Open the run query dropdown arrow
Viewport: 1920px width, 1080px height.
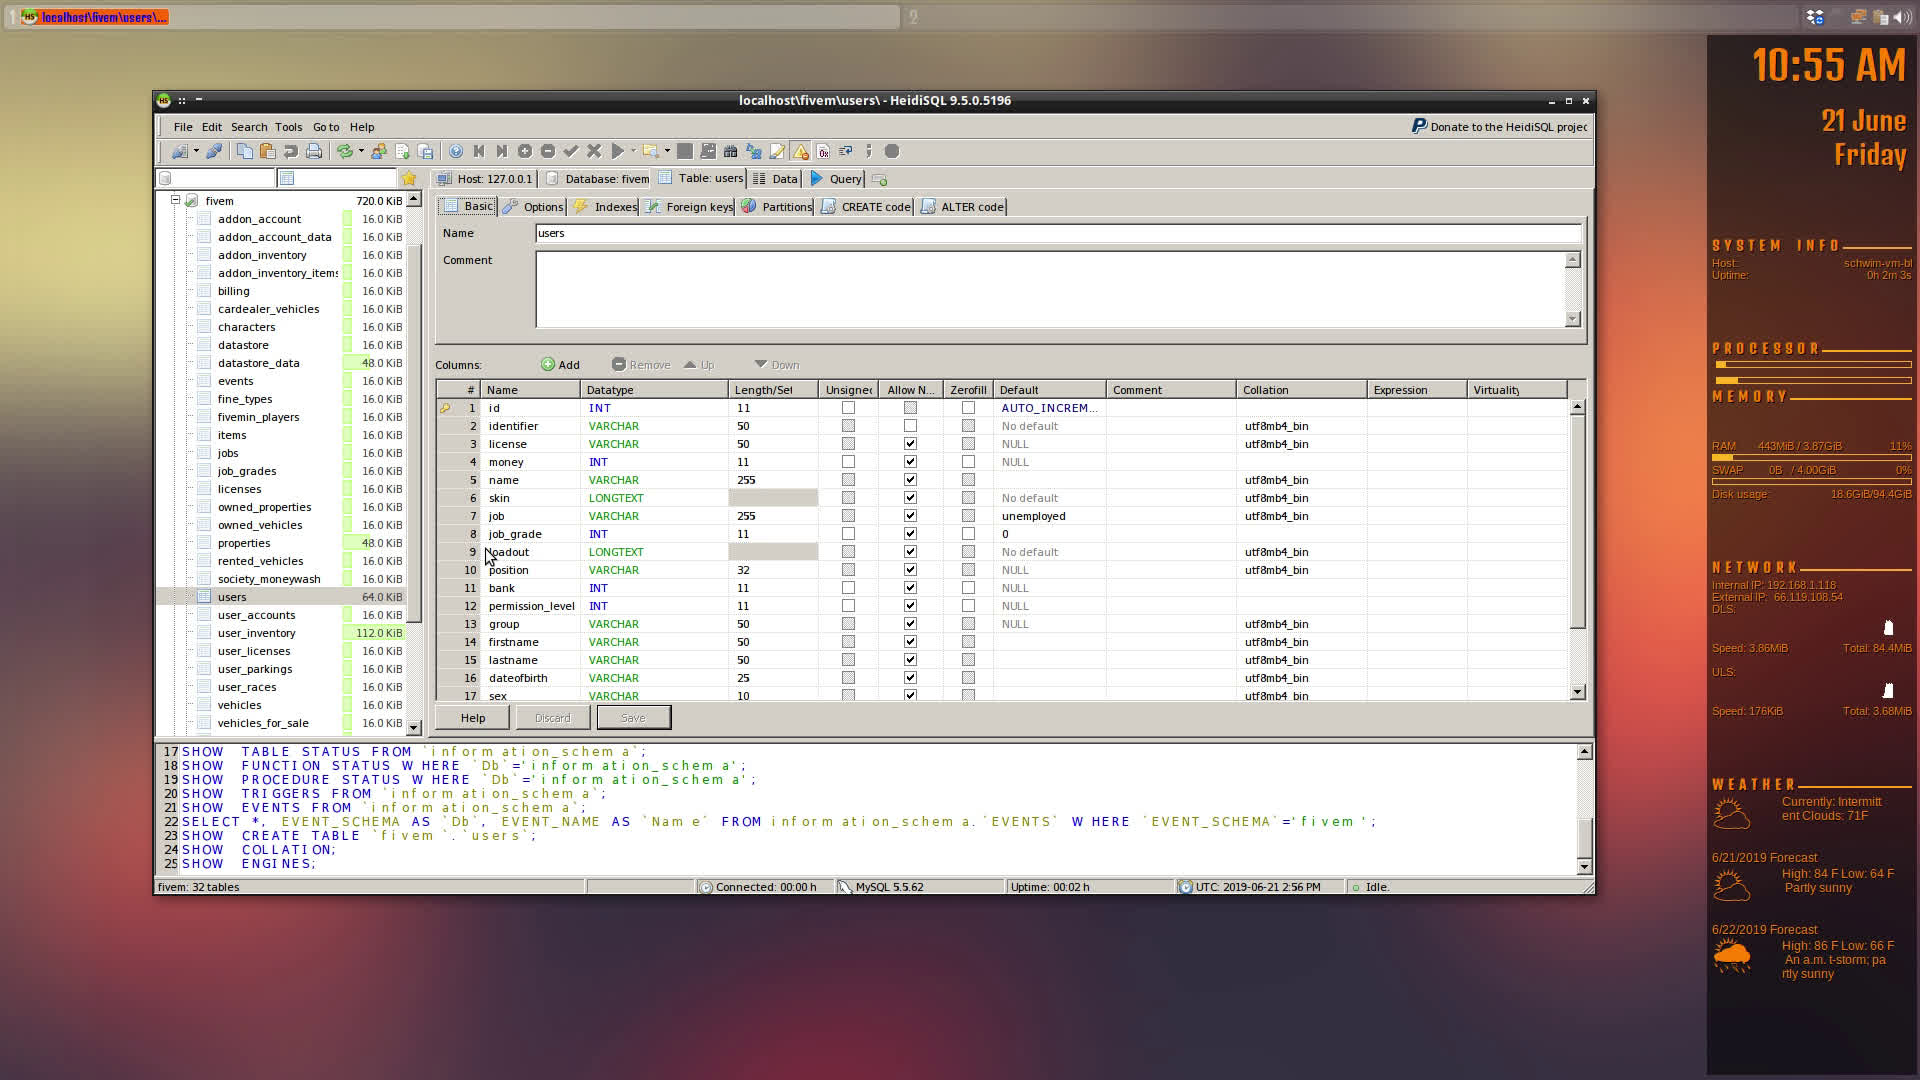coord(633,152)
